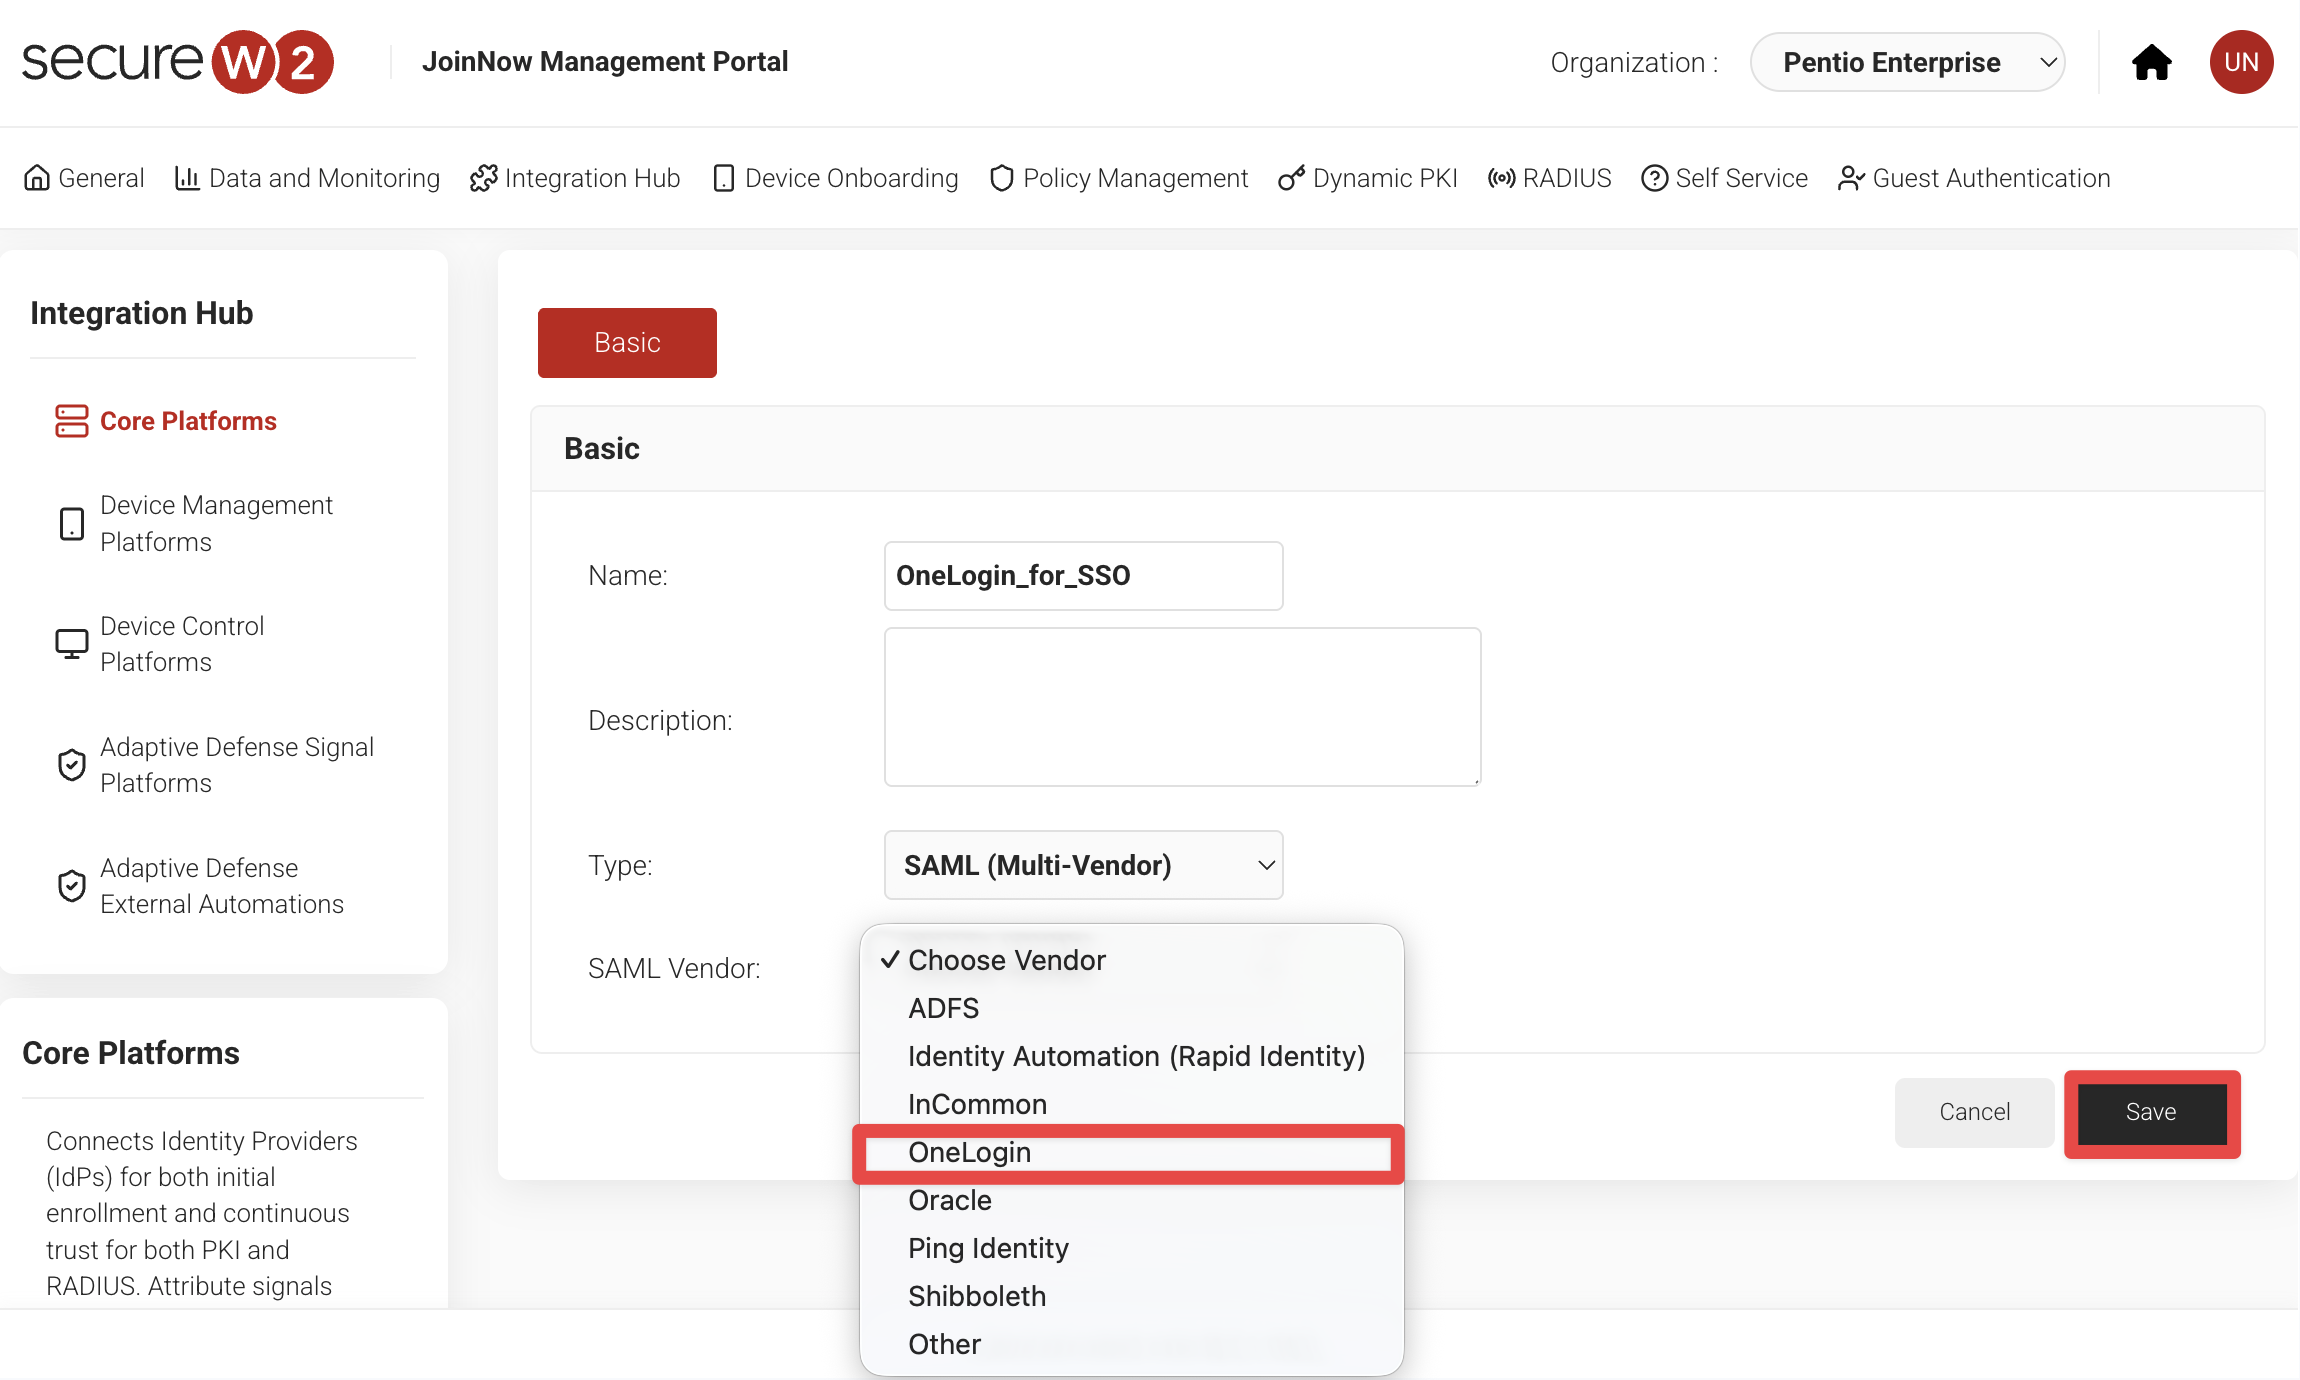Click the Device Onboarding tablet icon
This screenshot has height=1380, width=2300.
[723, 178]
